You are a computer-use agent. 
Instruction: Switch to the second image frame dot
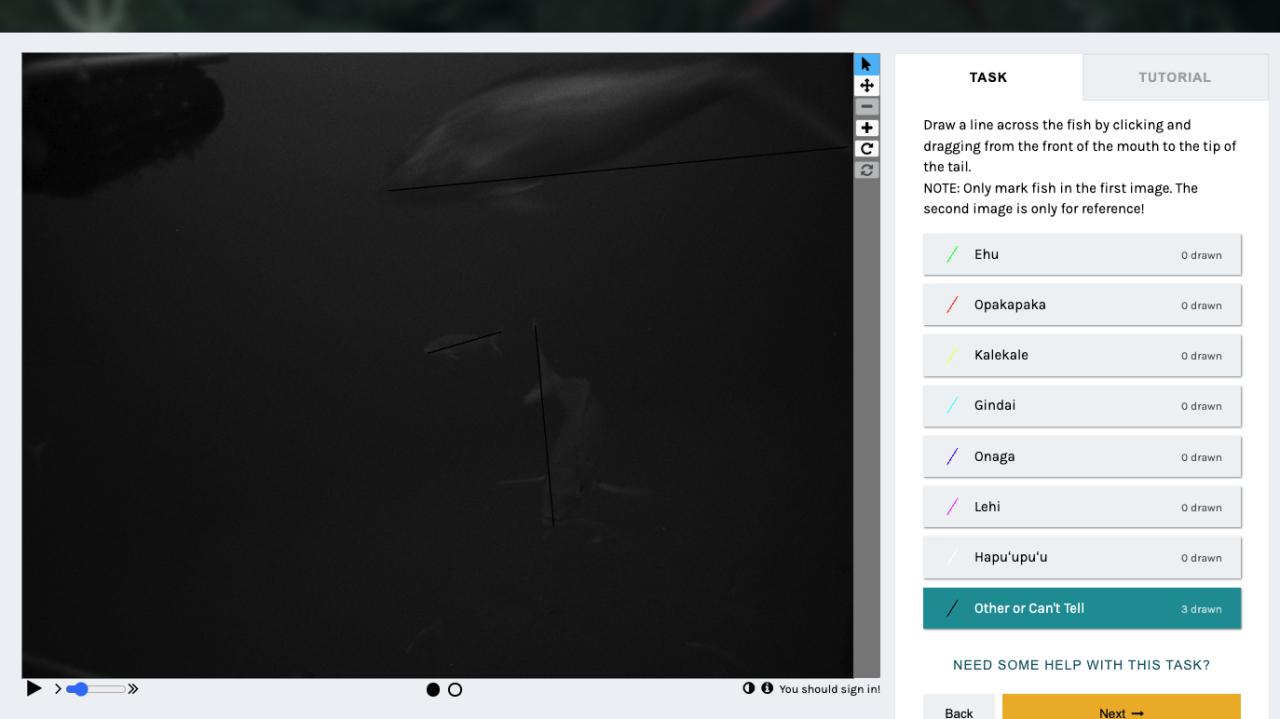(455, 689)
